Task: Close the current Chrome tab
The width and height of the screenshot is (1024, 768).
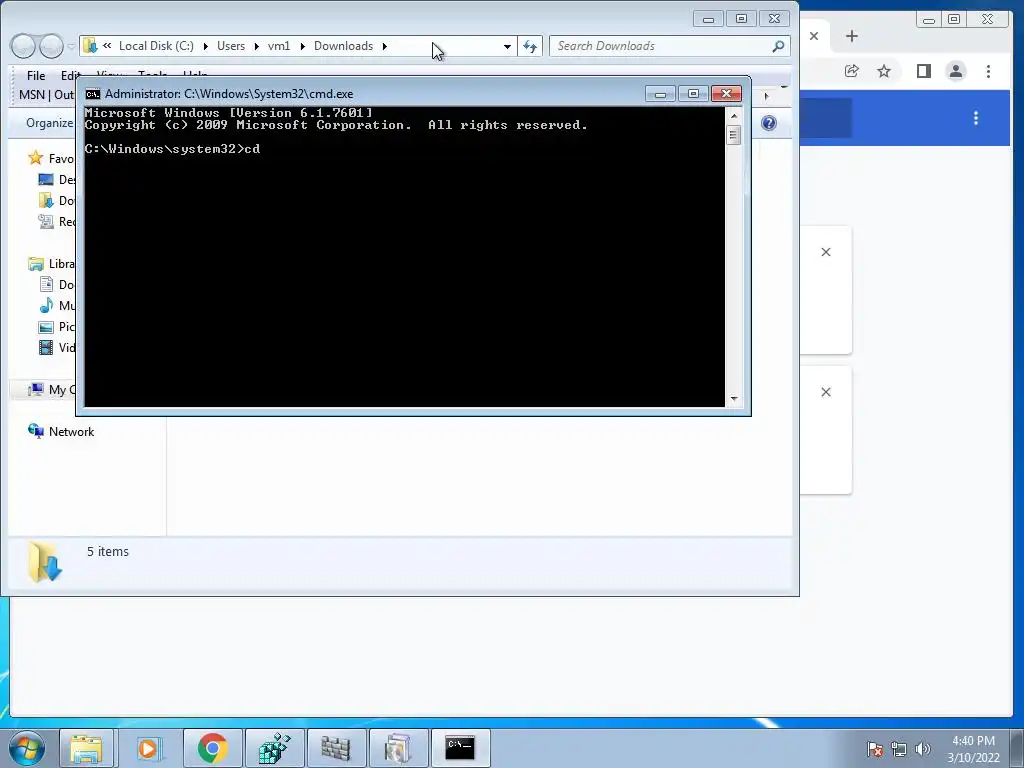Action: [x=814, y=37]
